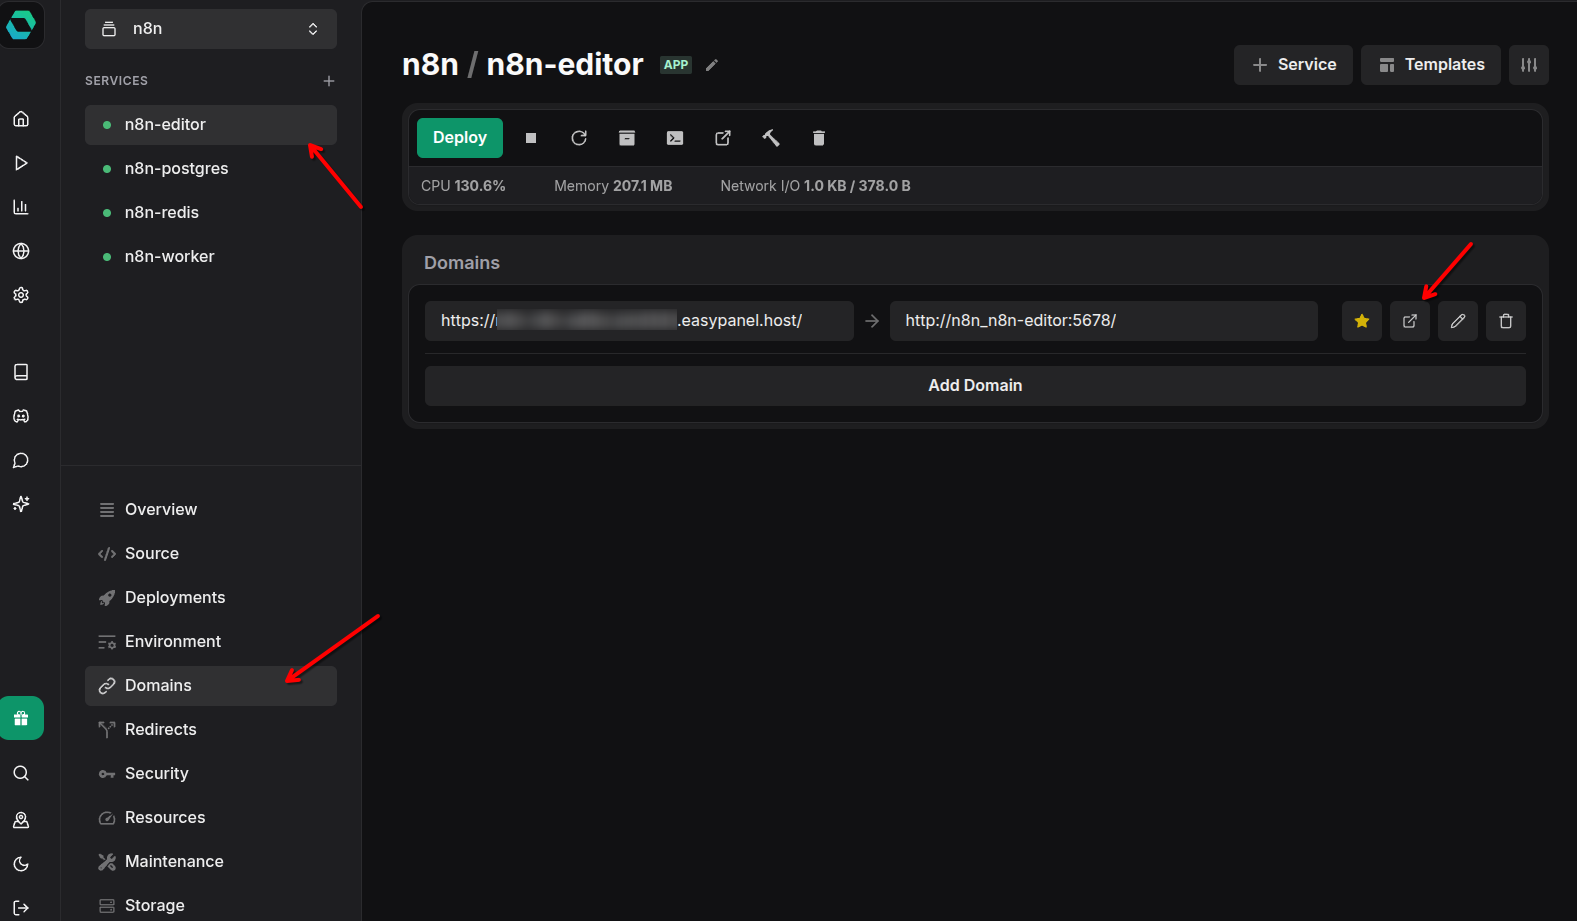
Task: Open the sliders settings icon near Templates
Action: pos(1529,65)
